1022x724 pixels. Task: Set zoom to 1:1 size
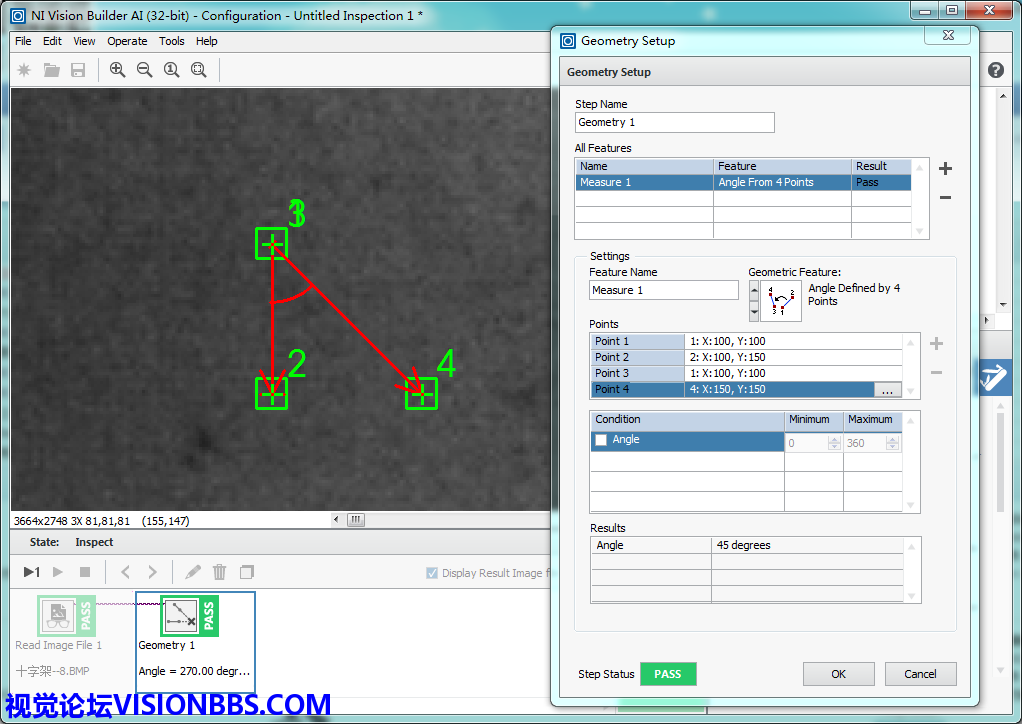point(171,70)
